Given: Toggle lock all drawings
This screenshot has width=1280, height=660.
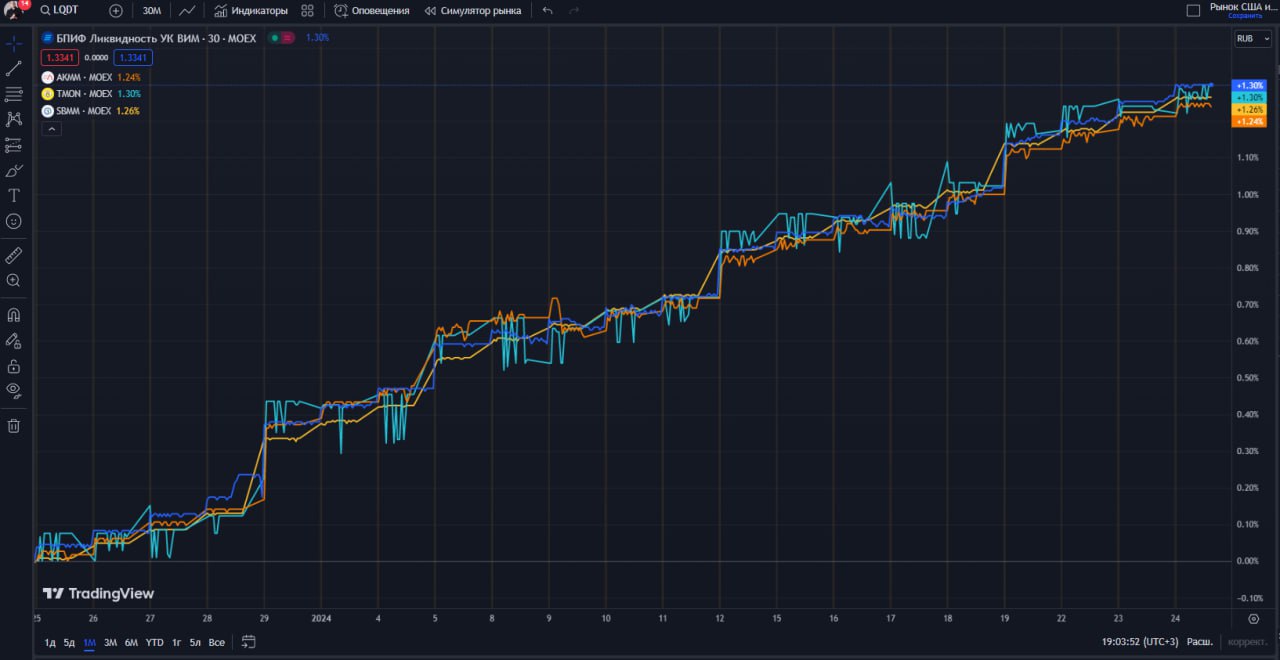Looking at the screenshot, I should coord(14,366).
